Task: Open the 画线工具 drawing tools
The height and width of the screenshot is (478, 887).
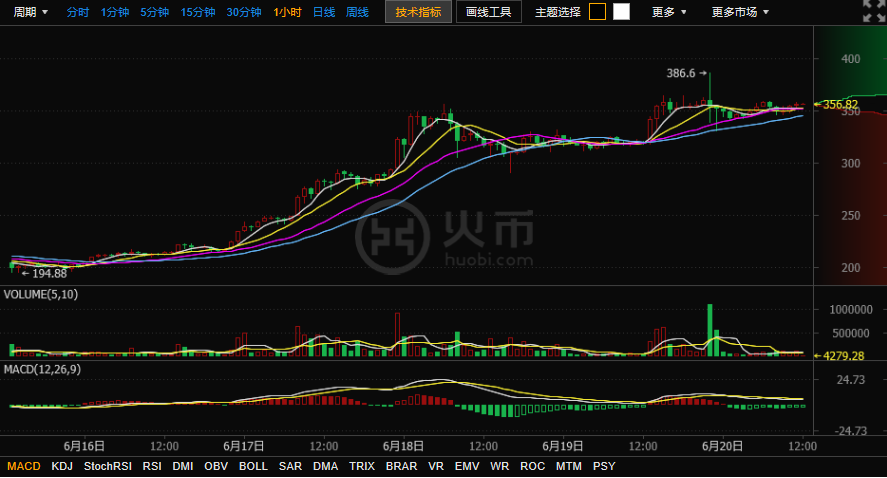Action: (x=489, y=12)
